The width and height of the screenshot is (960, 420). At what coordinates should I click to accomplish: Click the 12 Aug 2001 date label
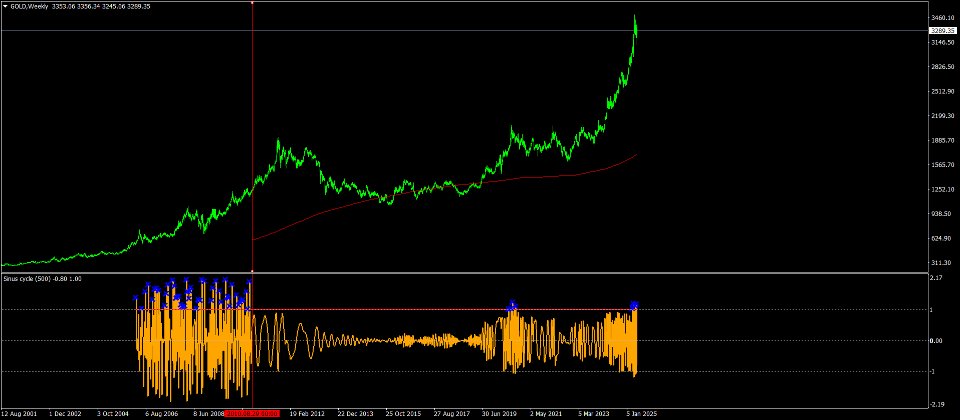[x=19, y=413]
